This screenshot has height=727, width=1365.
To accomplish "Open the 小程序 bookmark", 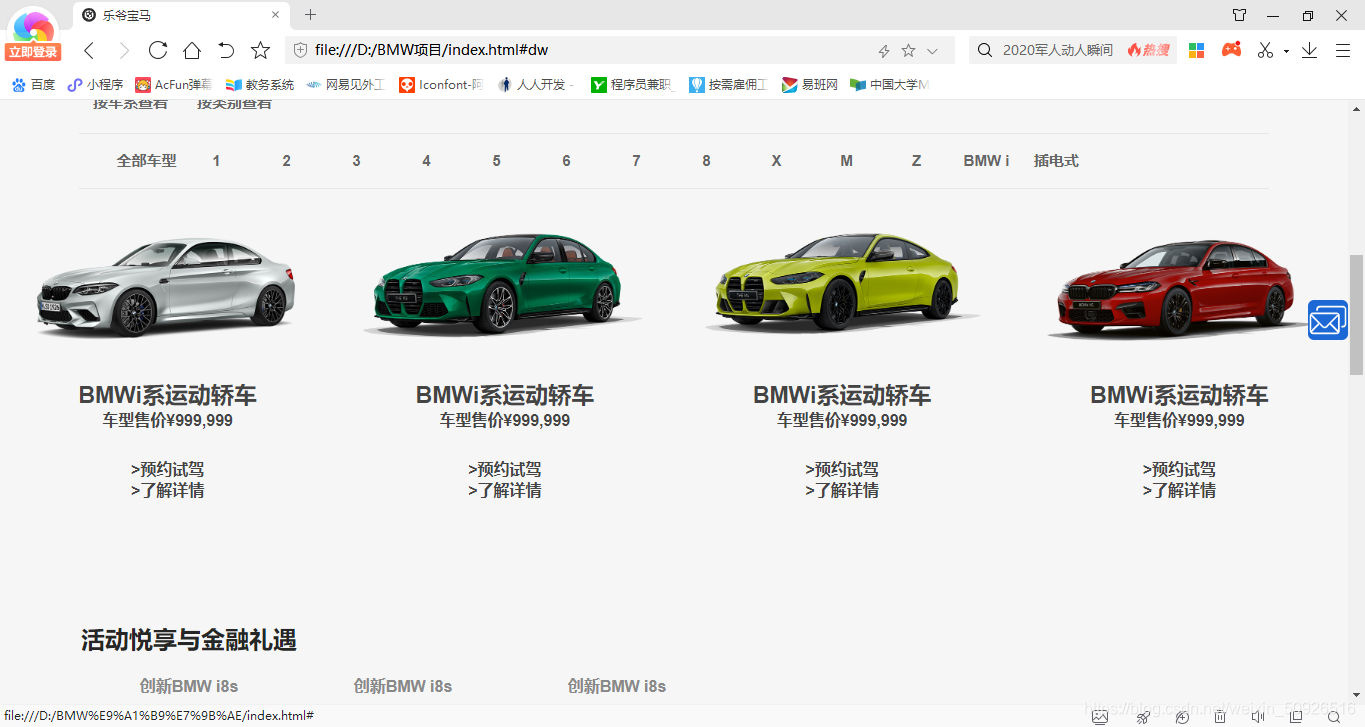I will [x=95, y=85].
